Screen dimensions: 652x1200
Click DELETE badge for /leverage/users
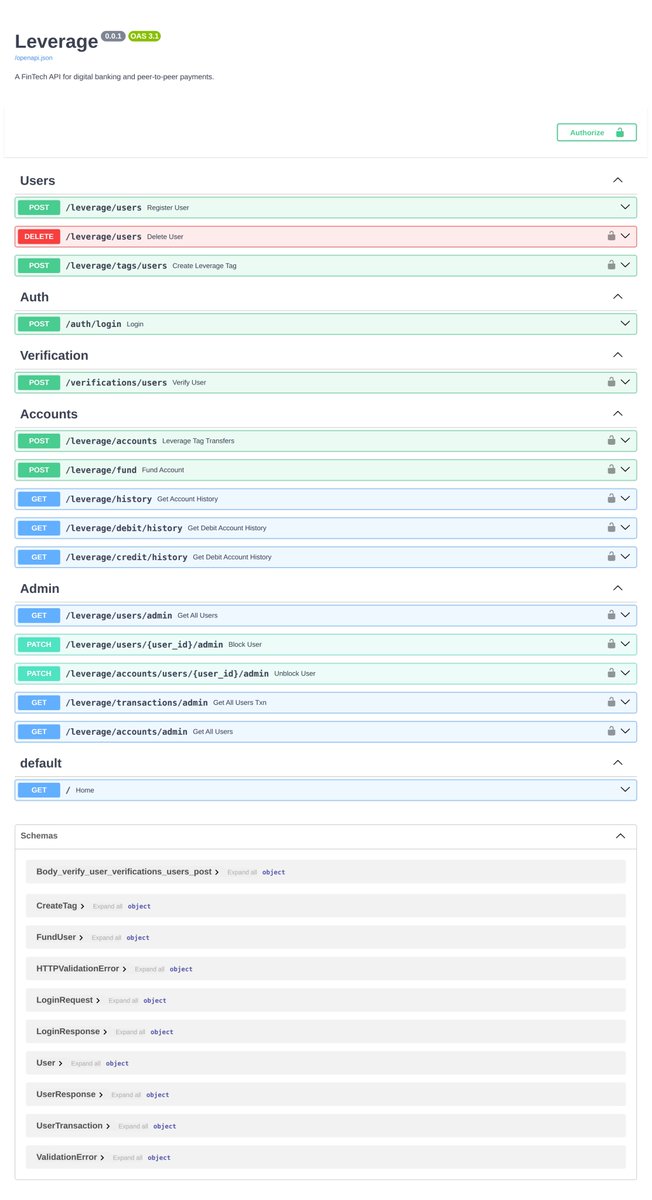coord(39,236)
